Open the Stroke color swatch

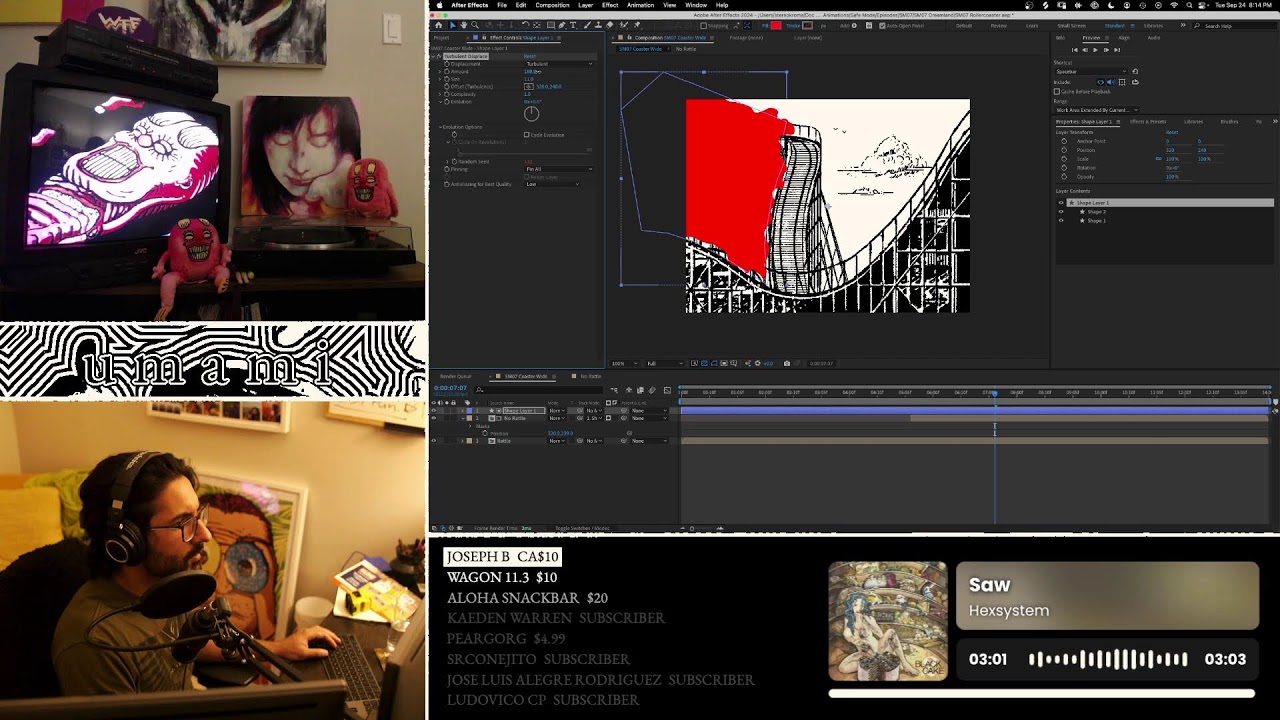pos(806,25)
